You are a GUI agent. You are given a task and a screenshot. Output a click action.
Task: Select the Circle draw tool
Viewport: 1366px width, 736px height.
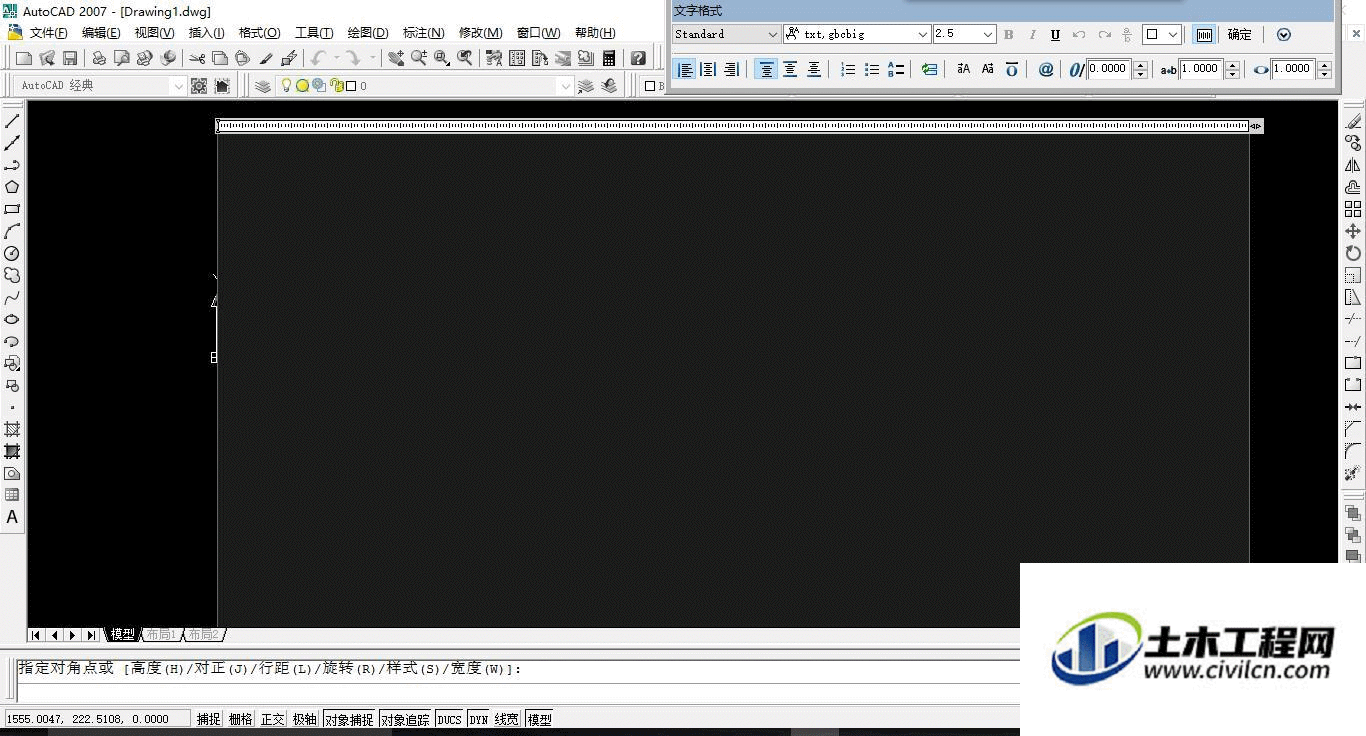click(12, 253)
